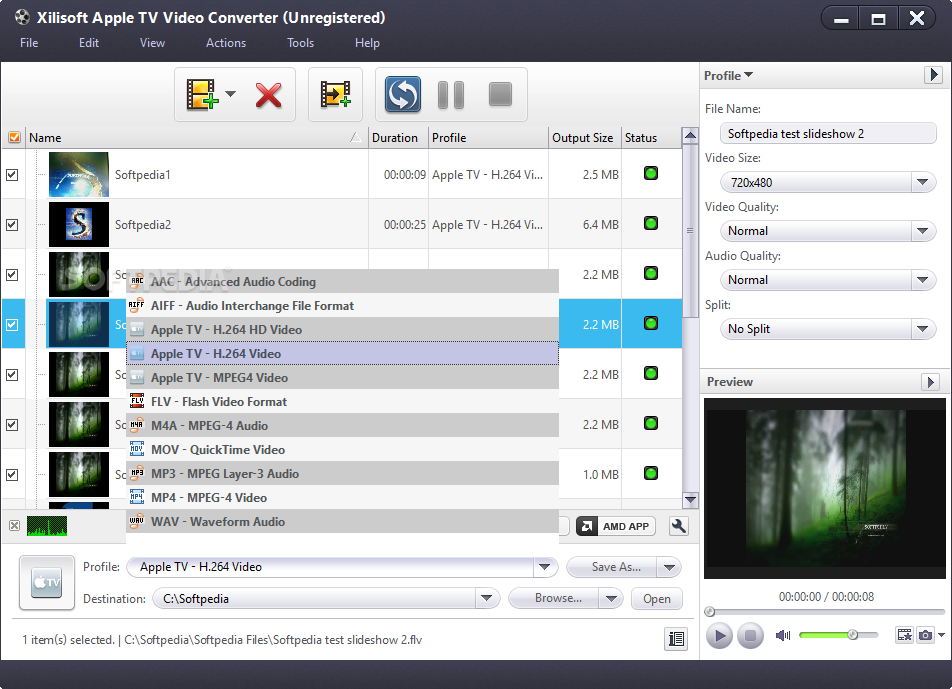
Task: Open the File menu
Action: coord(29,43)
